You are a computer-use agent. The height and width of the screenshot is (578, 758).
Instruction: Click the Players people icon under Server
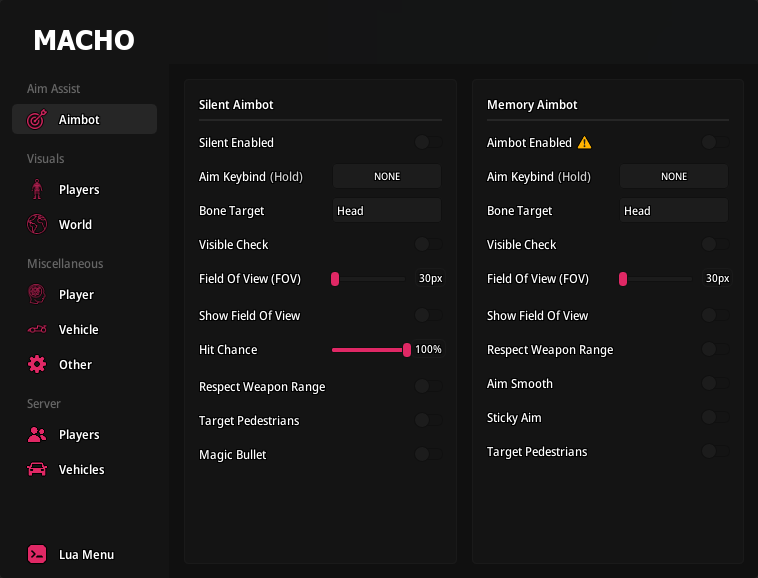click(x=37, y=435)
